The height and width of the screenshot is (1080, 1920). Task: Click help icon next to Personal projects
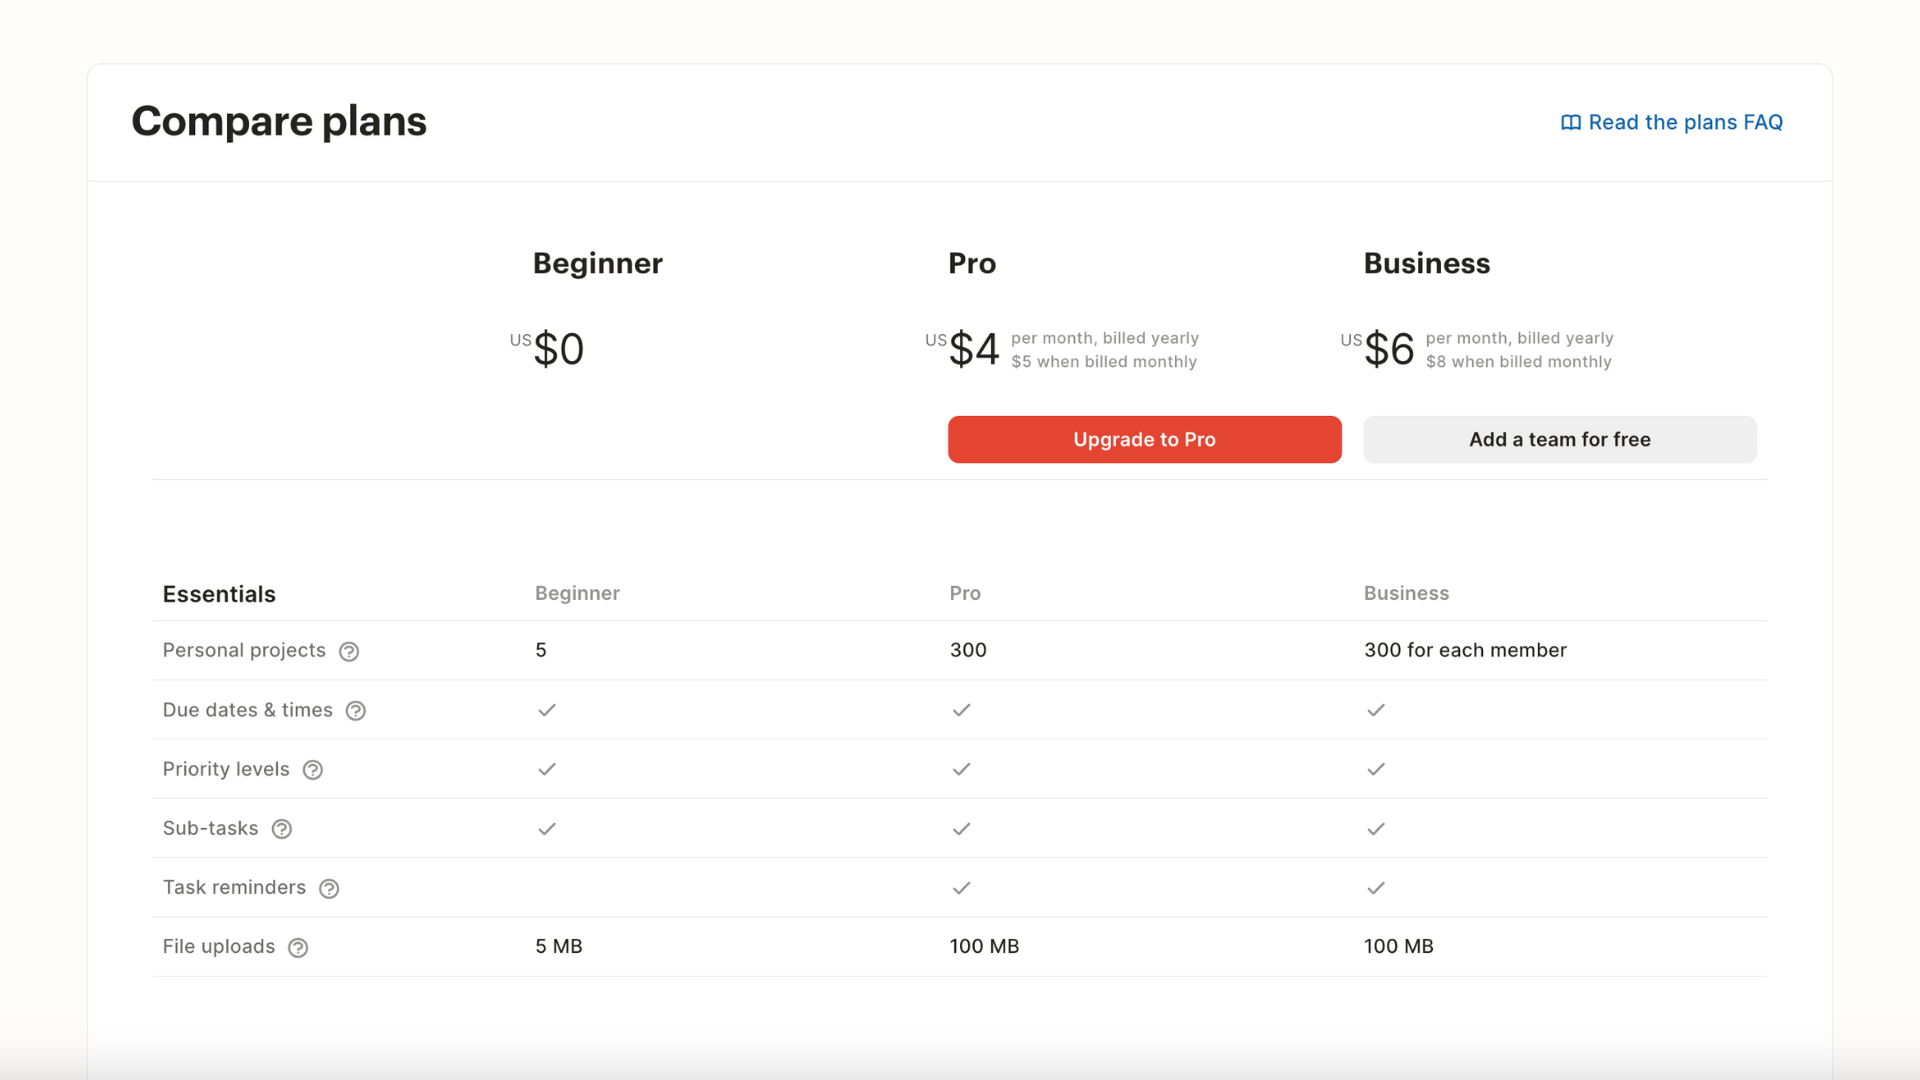click(348, 652)
